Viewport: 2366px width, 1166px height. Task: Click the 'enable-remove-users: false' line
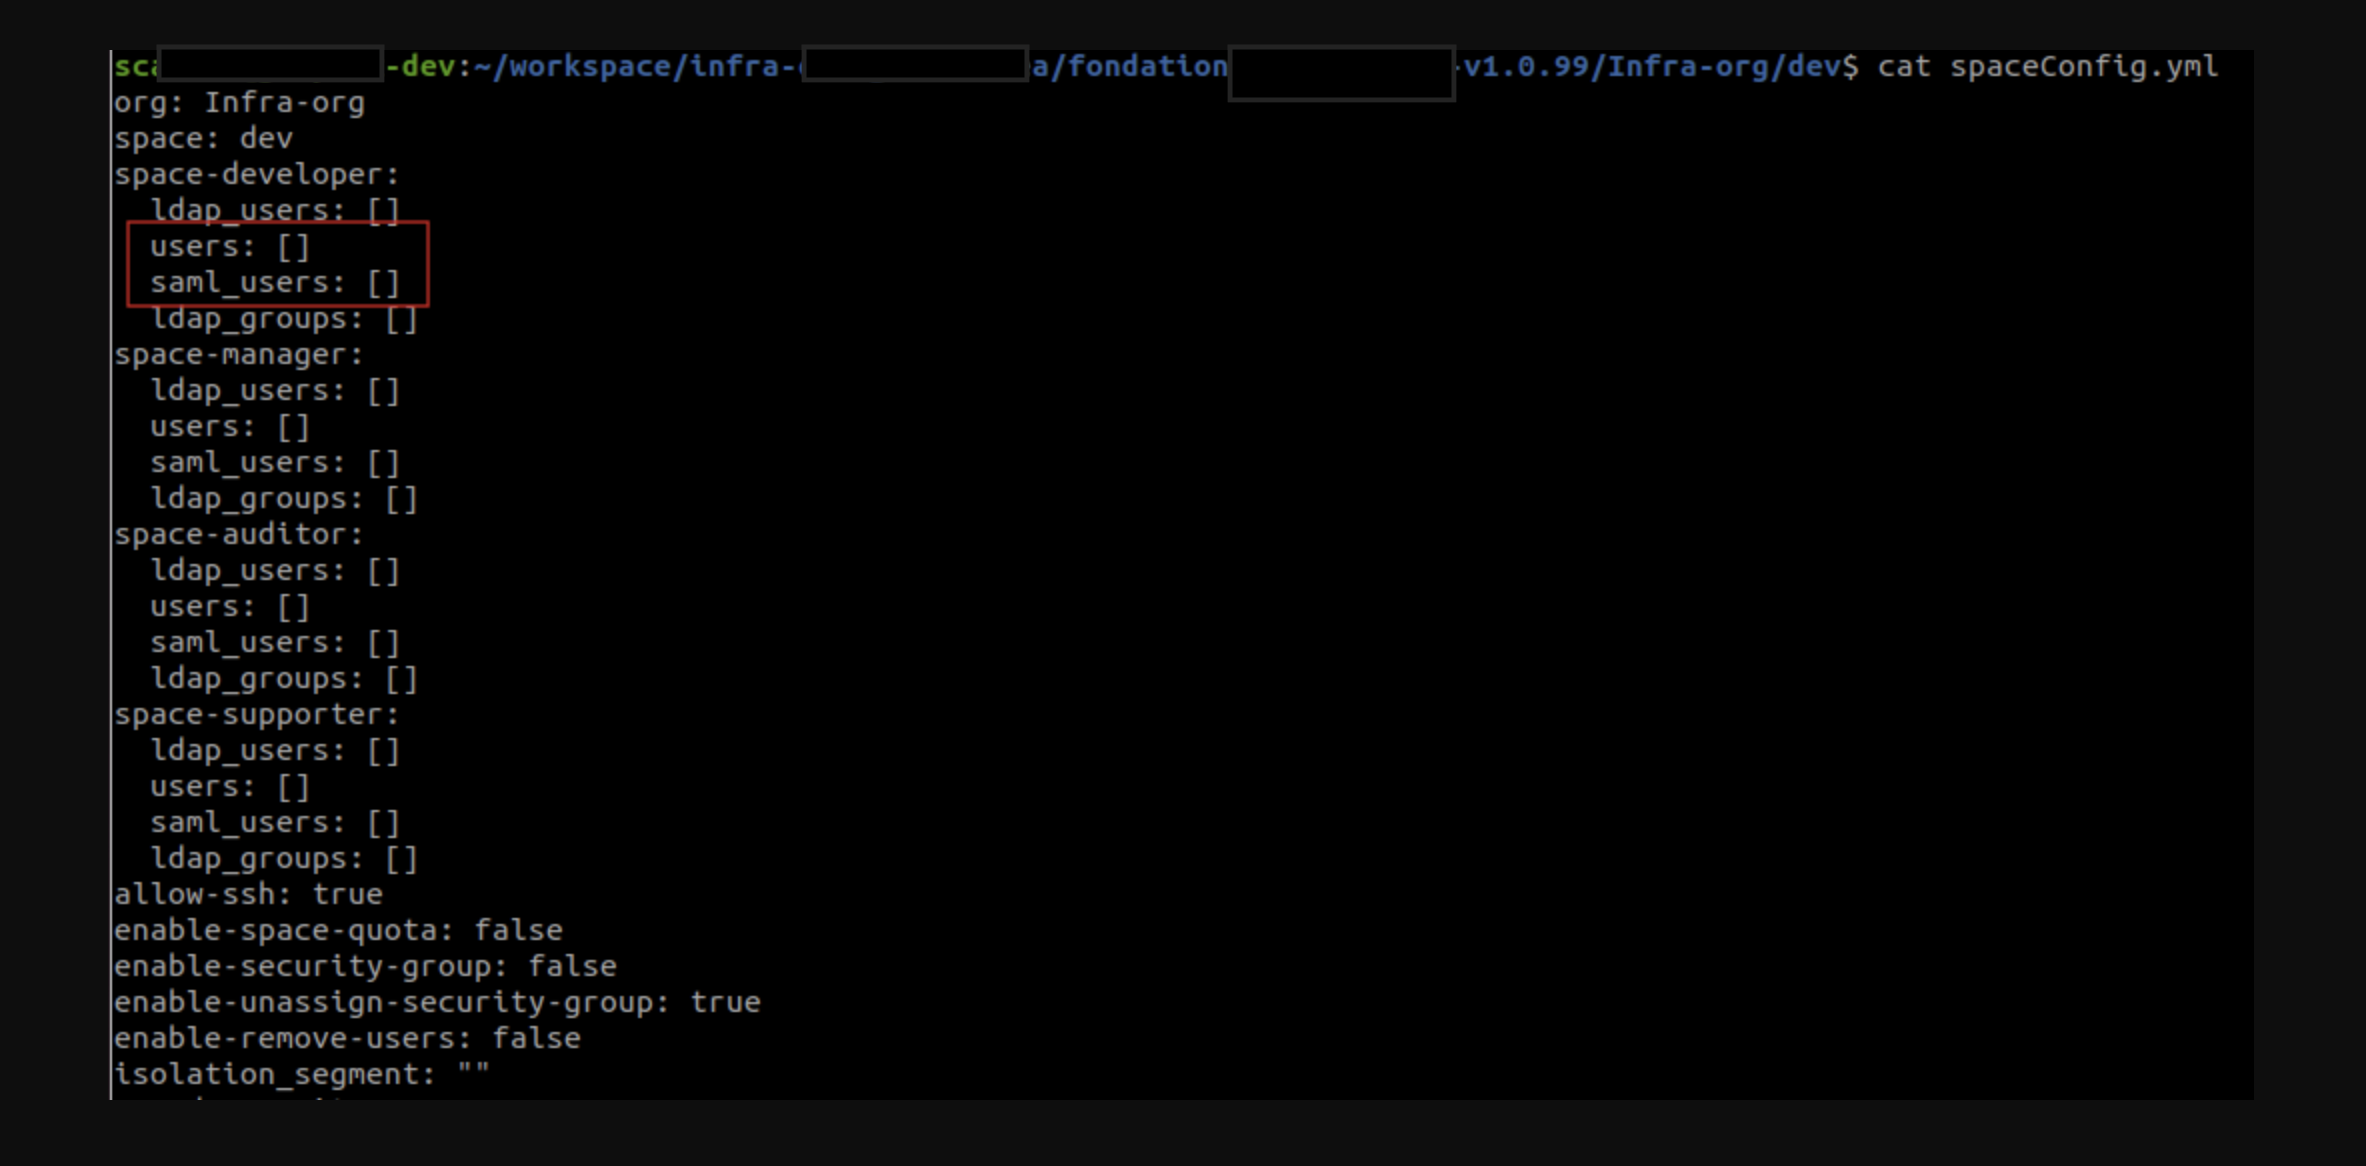[x=347, y=1039]
